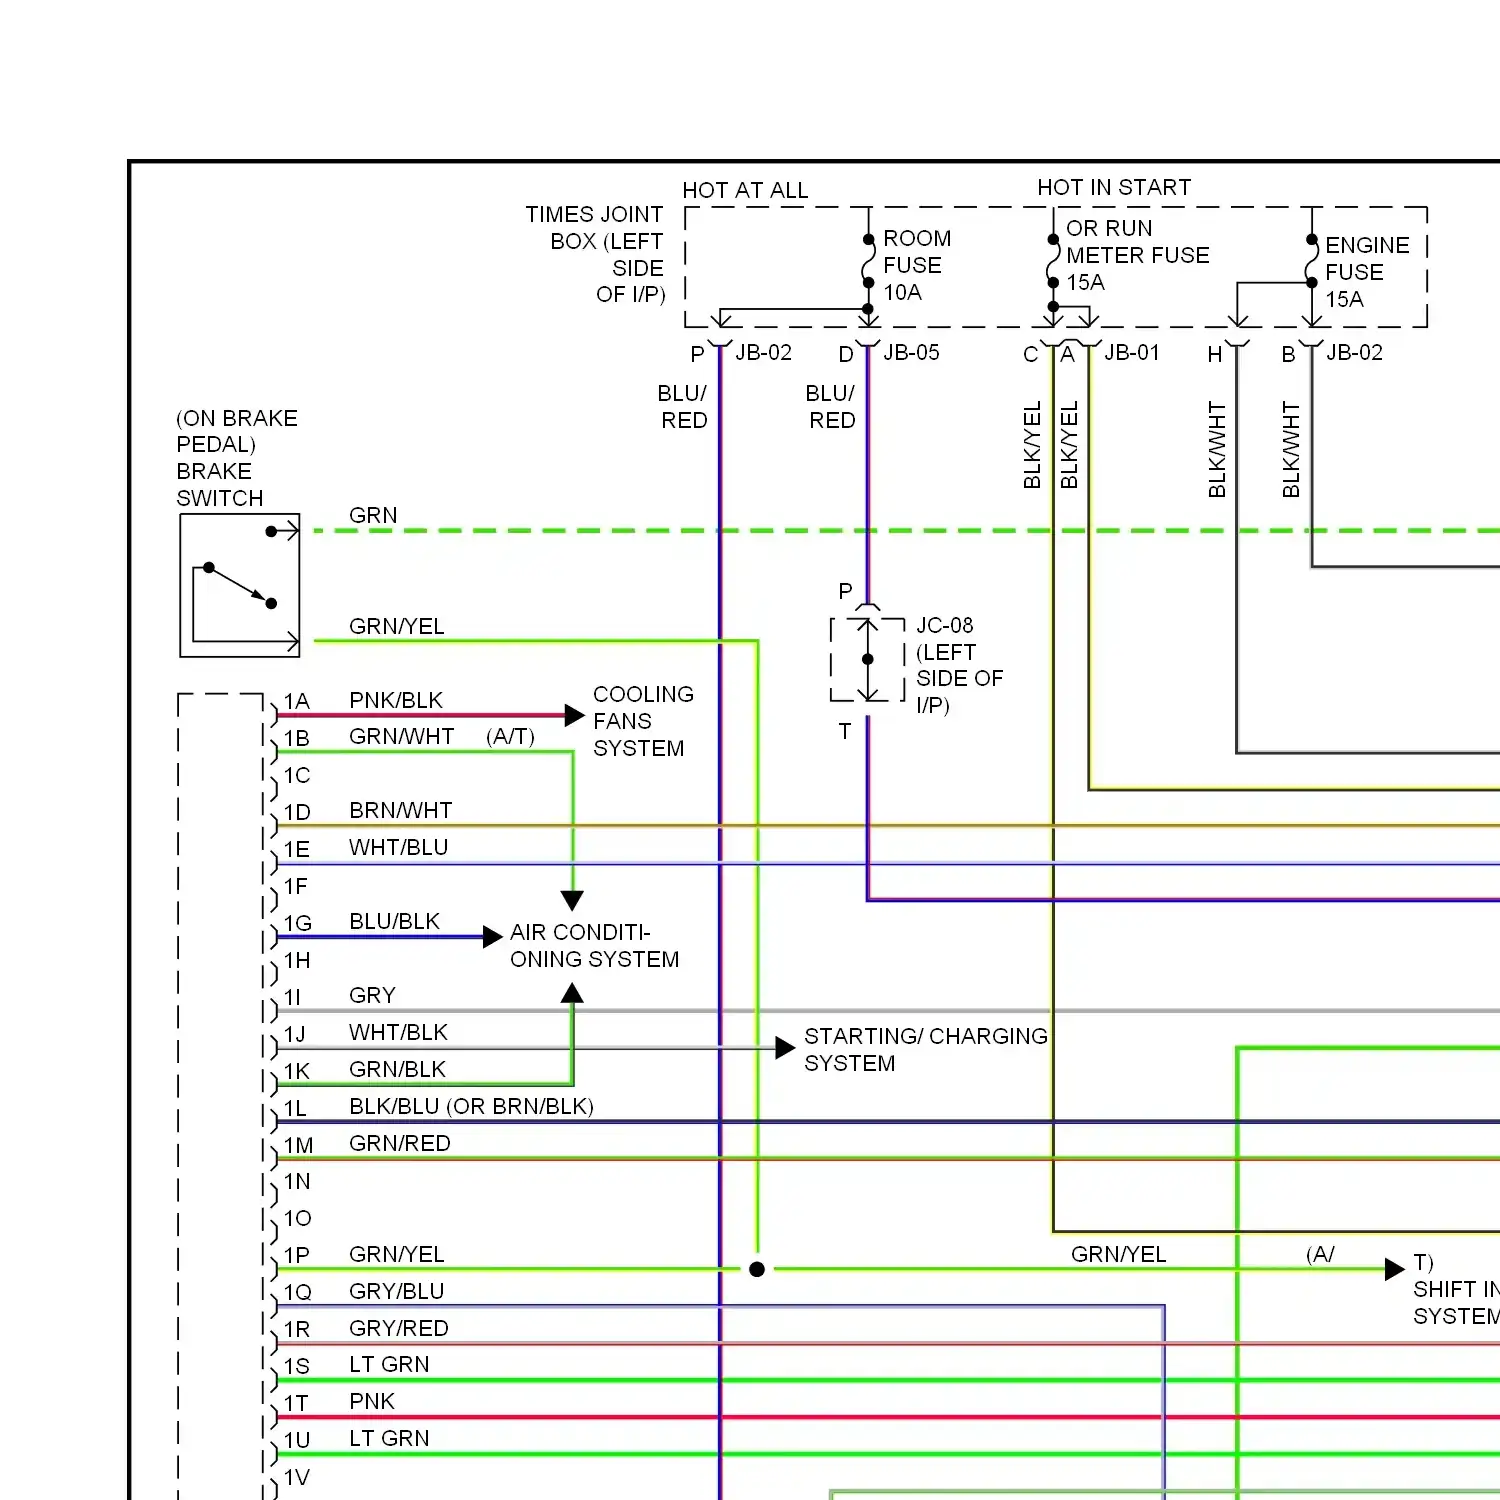
Task: Click the GRN/YEL label at pin 1P
Action: pos(397,1254)
